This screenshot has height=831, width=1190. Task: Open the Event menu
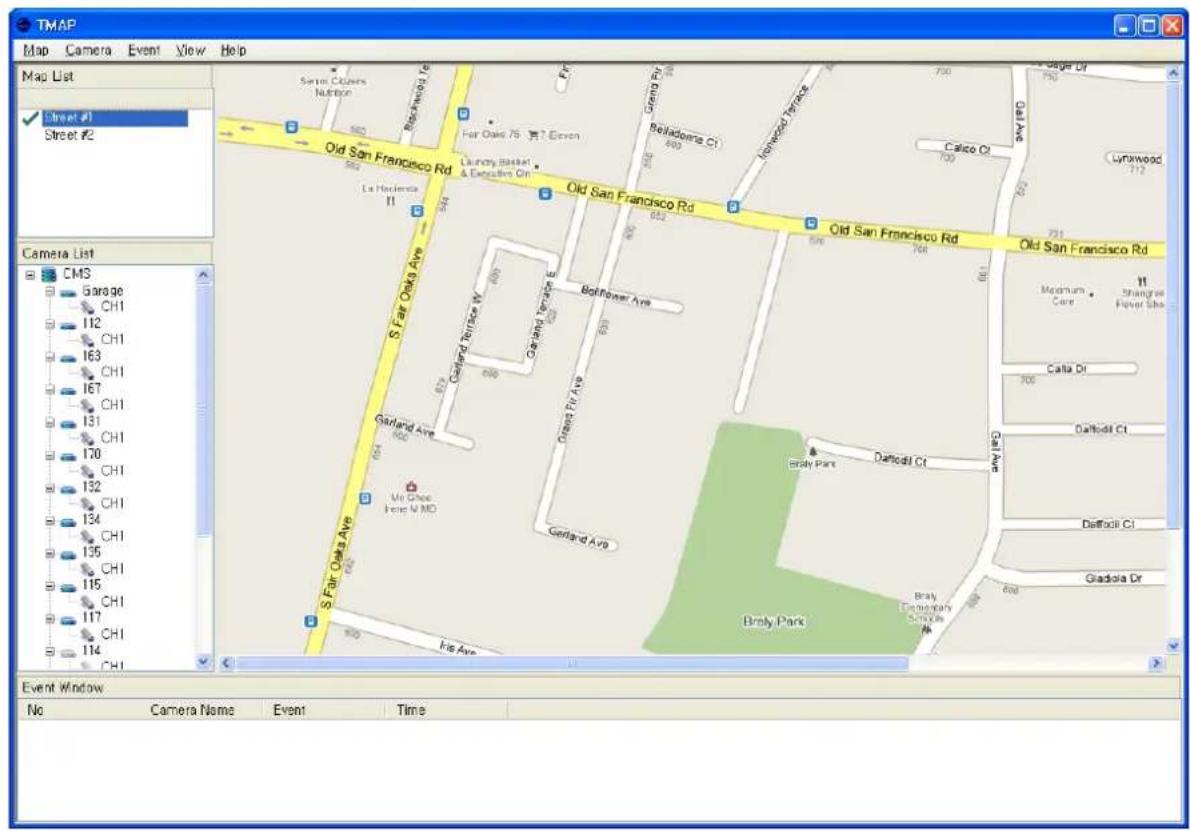(x=143, y=50)
